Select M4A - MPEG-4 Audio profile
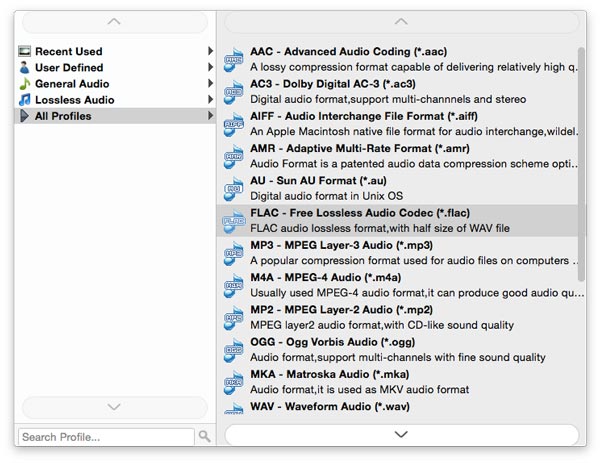This screenshot has height=463, width=600. tap(398, 285)
